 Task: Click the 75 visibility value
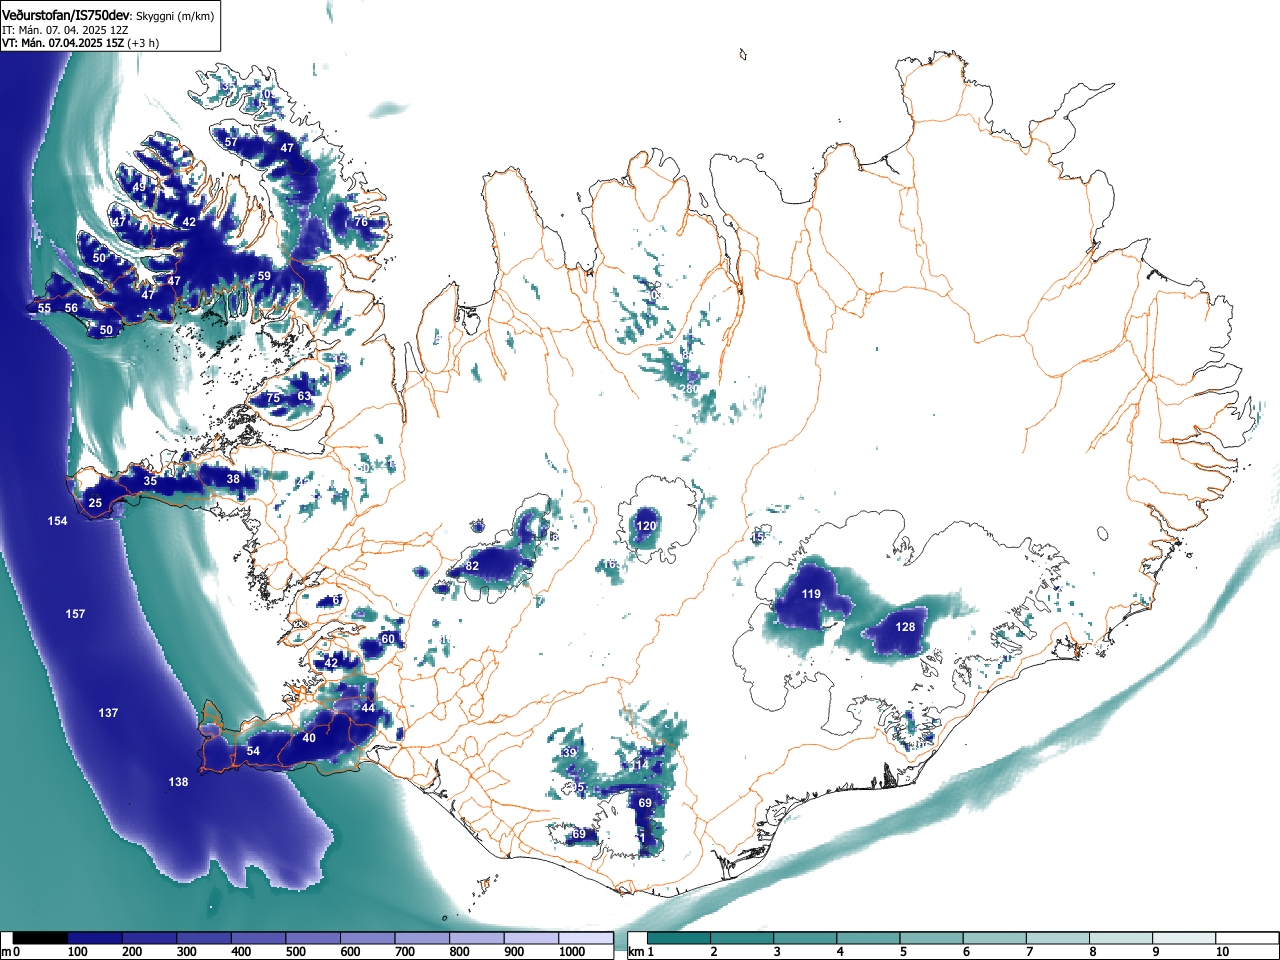click(x=273, y=398)
